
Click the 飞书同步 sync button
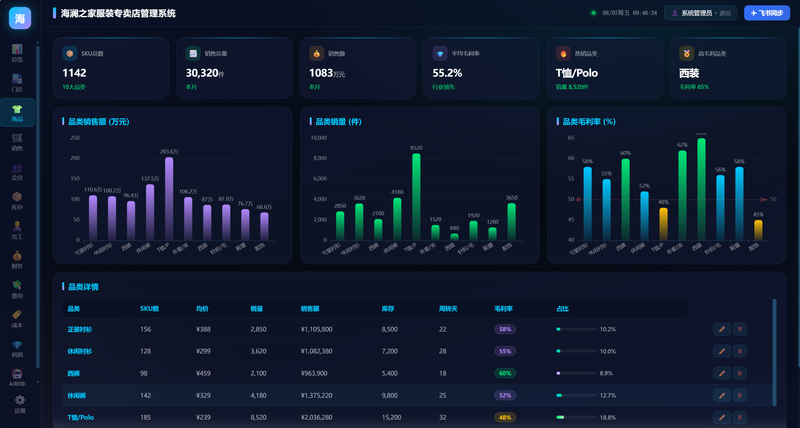click(x=767, y=13)
